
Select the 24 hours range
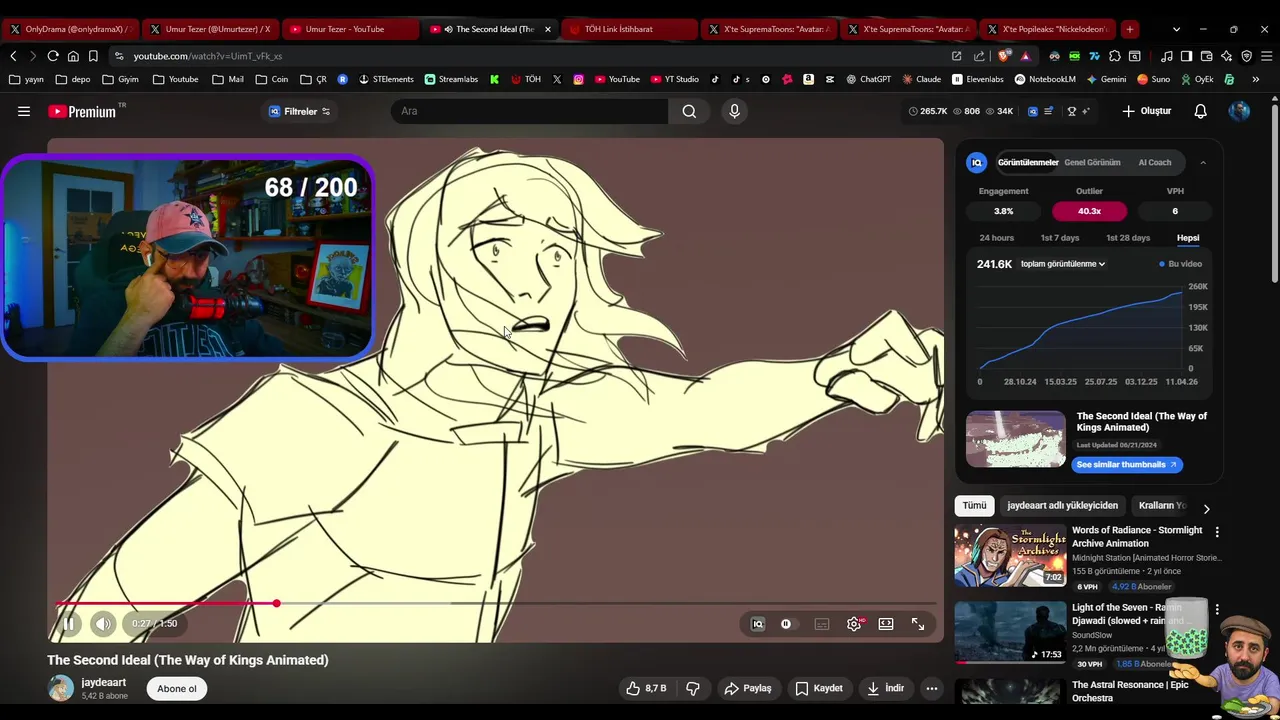tap(997, 238)
